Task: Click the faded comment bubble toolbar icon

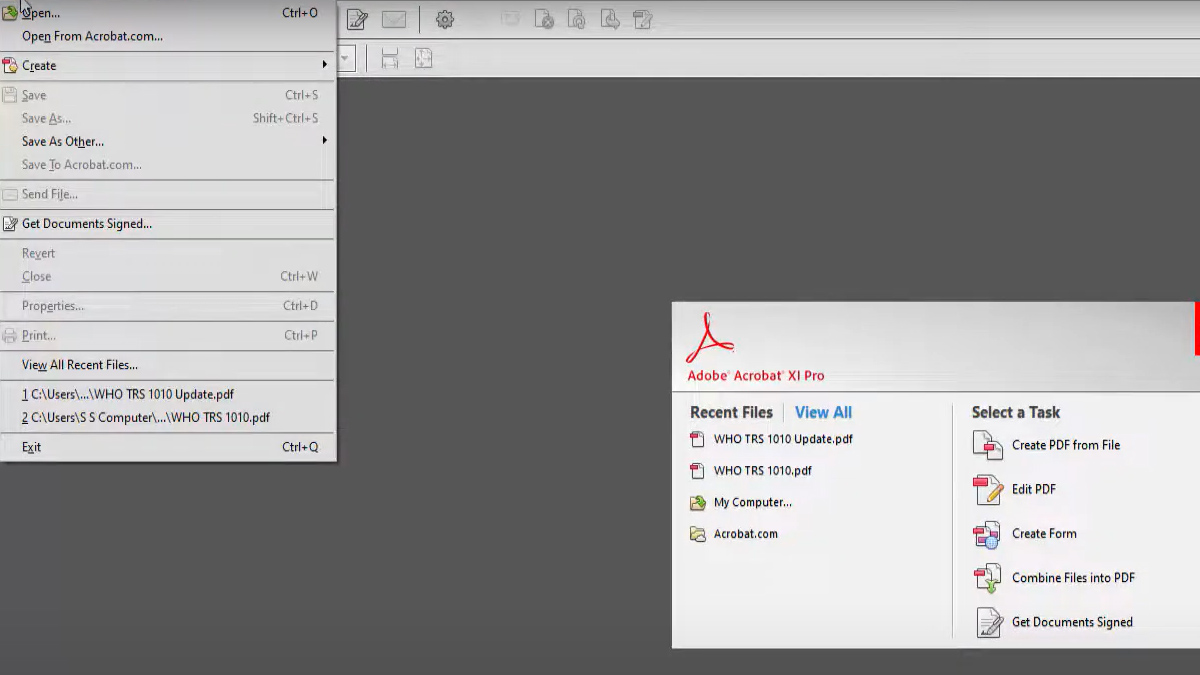Action: (511, 18)
